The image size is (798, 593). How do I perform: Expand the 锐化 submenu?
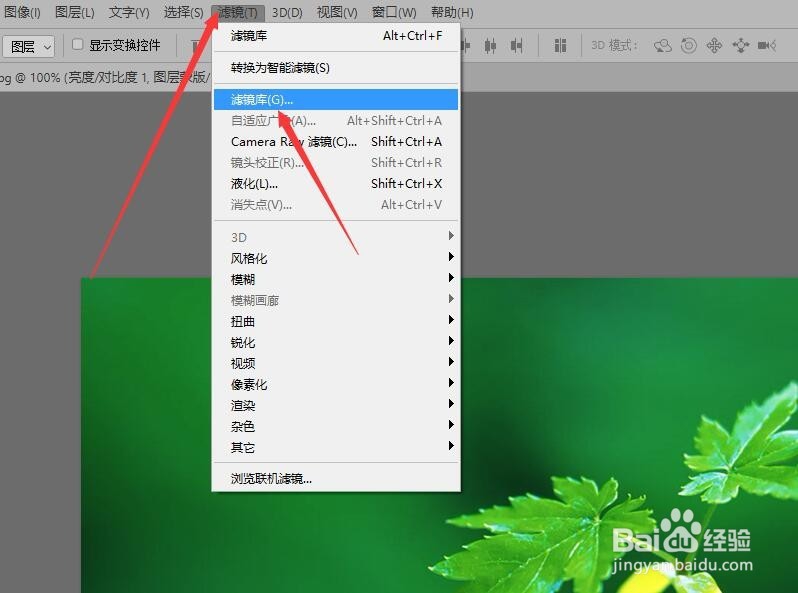(x=336, y=341)
